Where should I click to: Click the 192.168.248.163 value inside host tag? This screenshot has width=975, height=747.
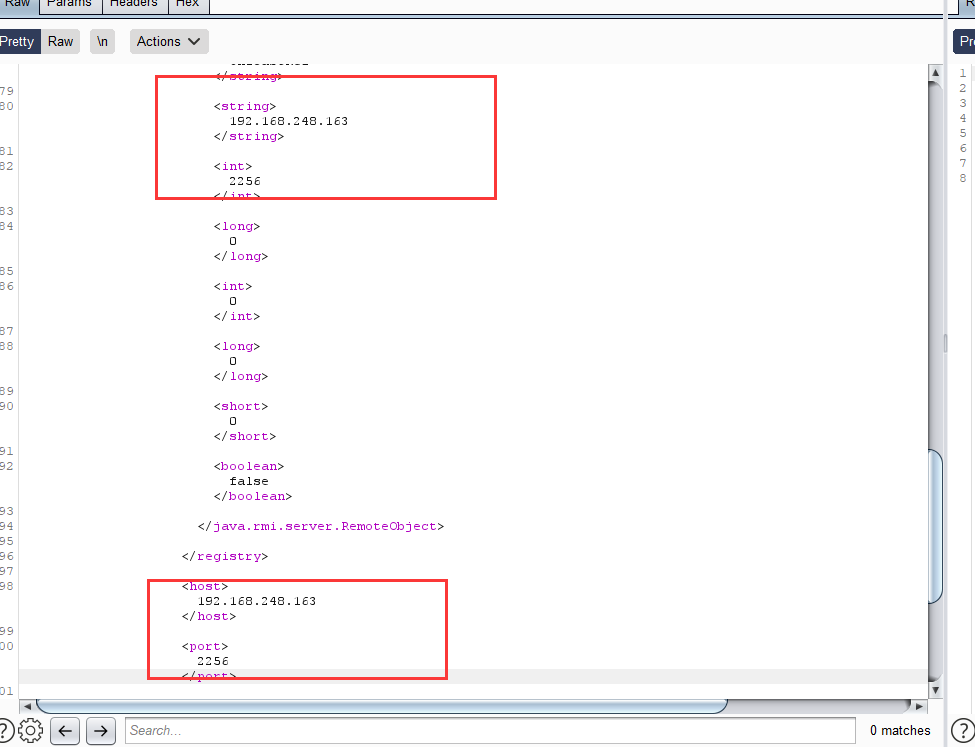[257, 601]
